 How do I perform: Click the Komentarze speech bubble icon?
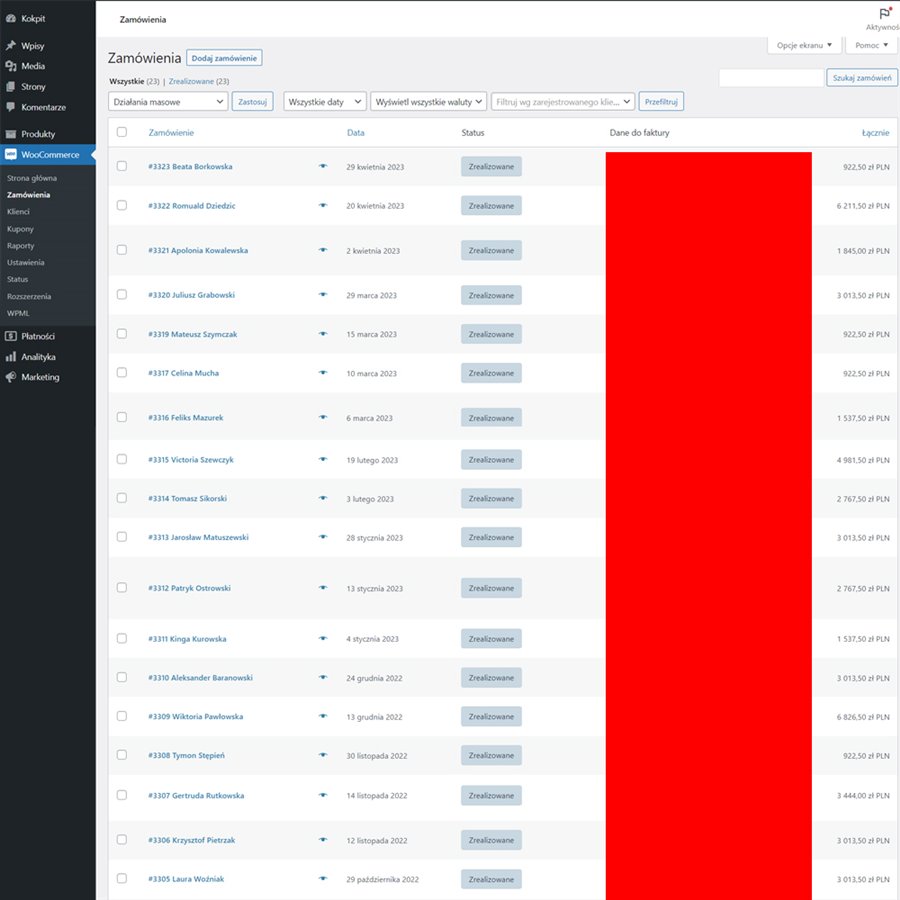coord(11,107)
